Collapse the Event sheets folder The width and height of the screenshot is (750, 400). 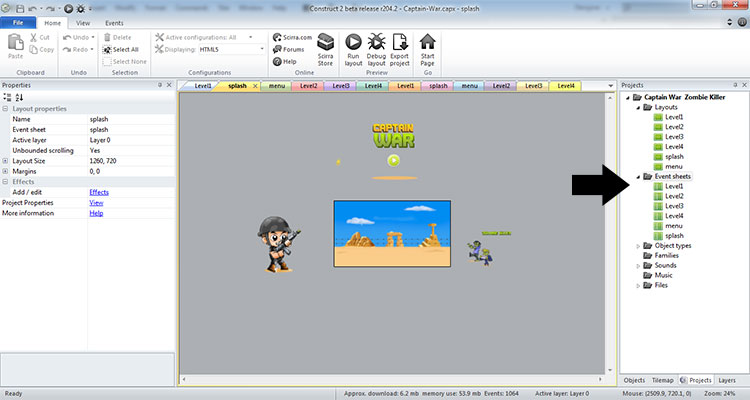(x=638, y=176)
